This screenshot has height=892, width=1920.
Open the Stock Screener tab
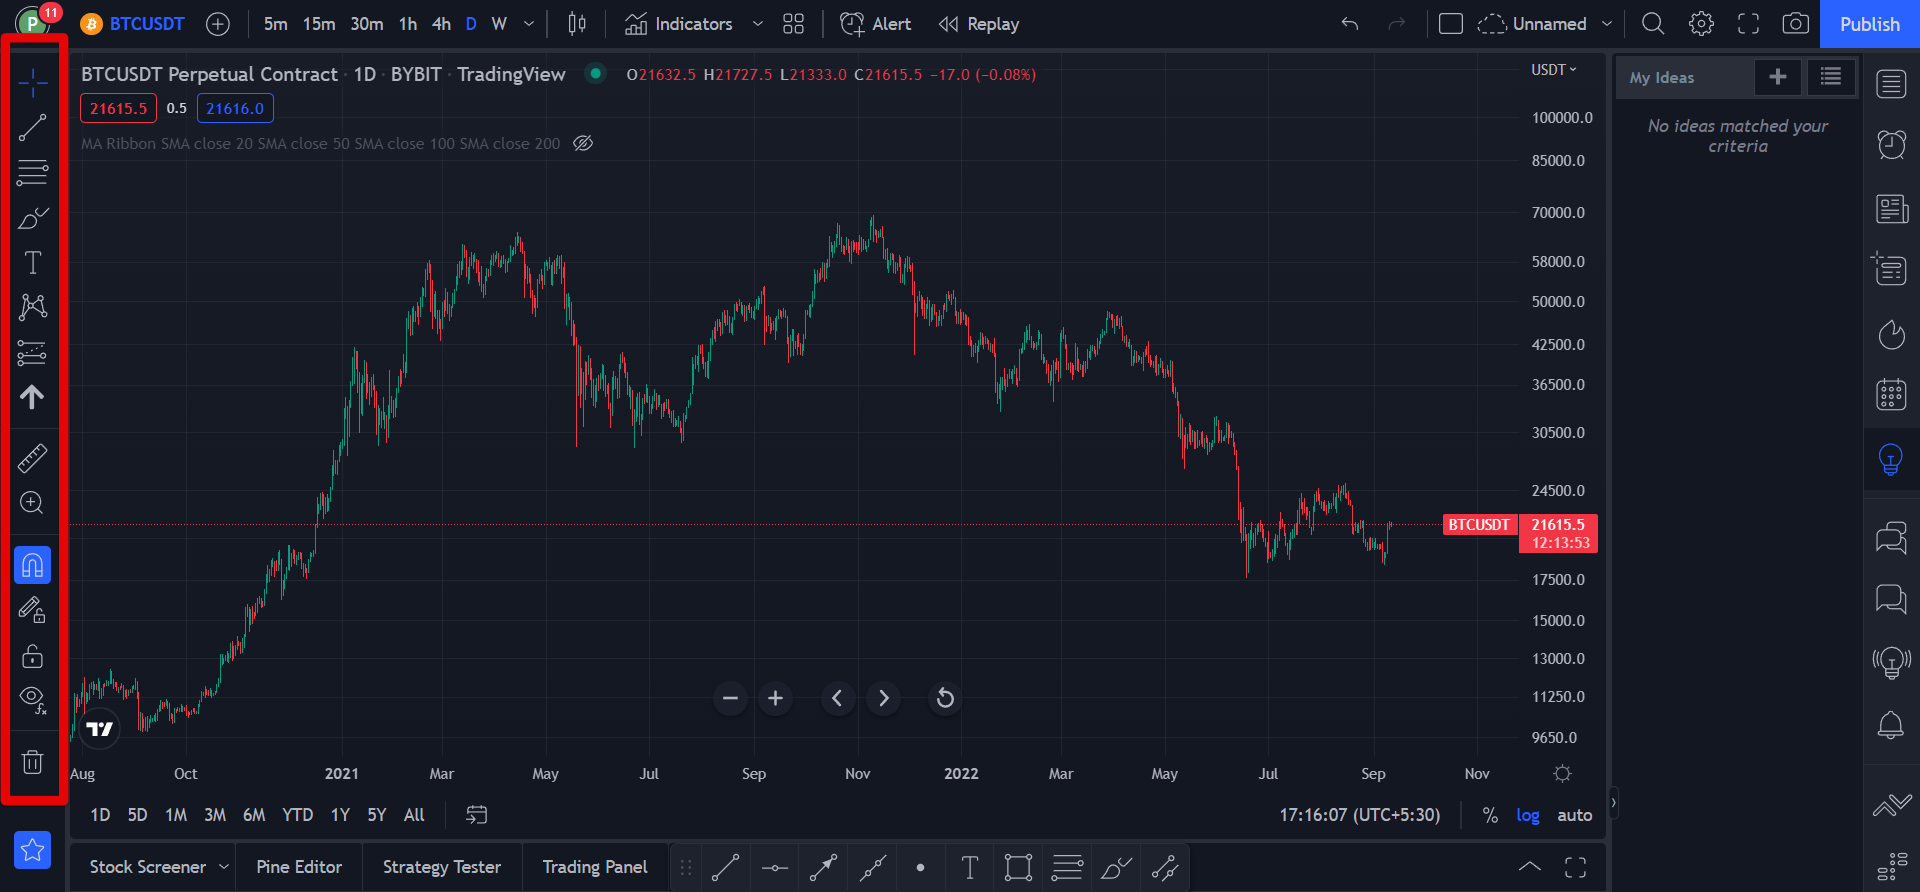(x=148, y=867)
